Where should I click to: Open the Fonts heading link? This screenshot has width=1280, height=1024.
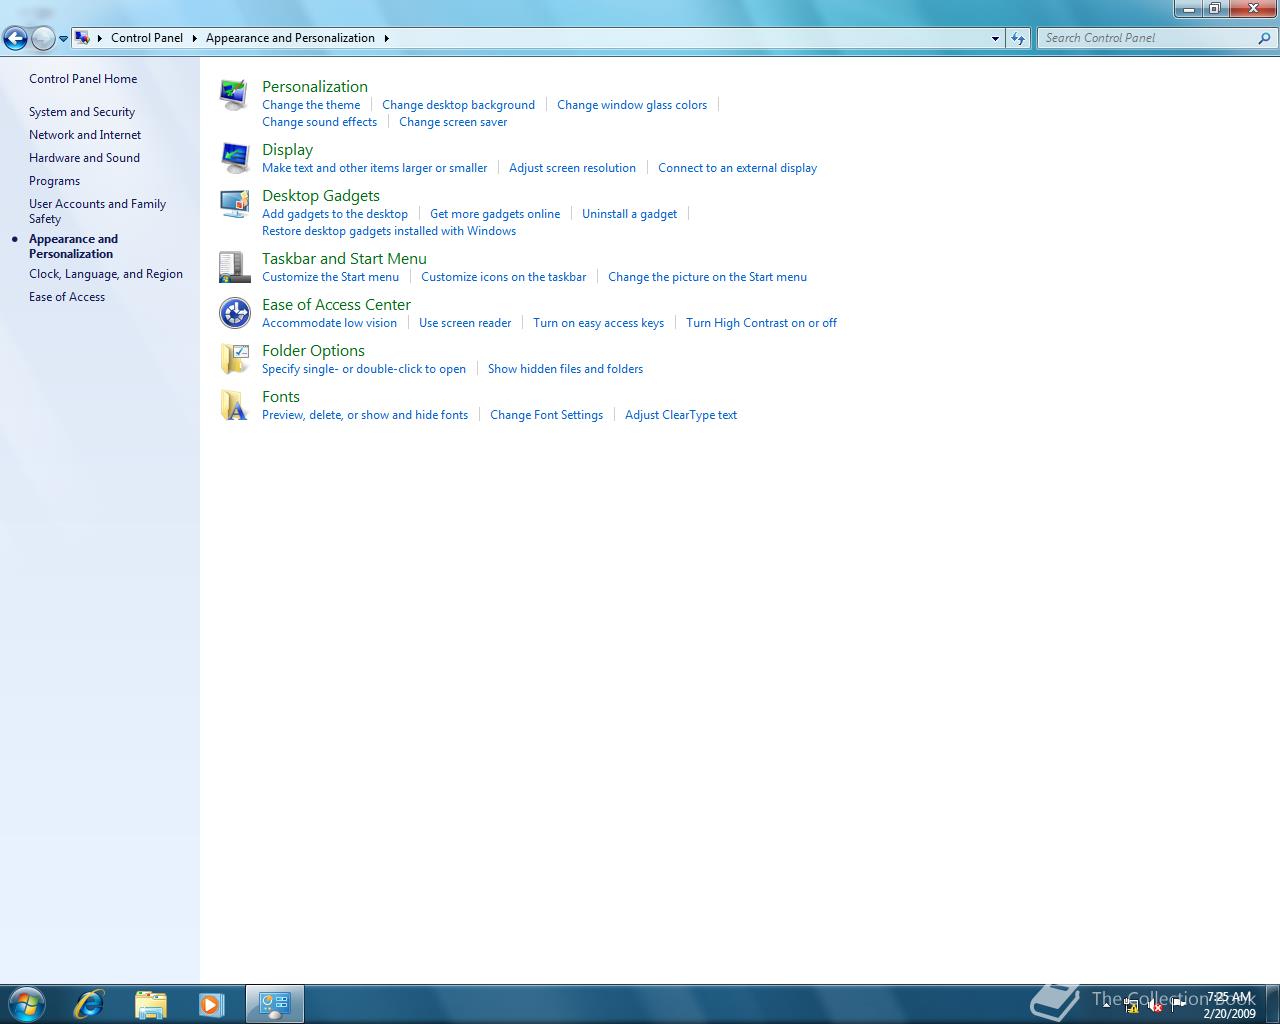tap(281, 397)
